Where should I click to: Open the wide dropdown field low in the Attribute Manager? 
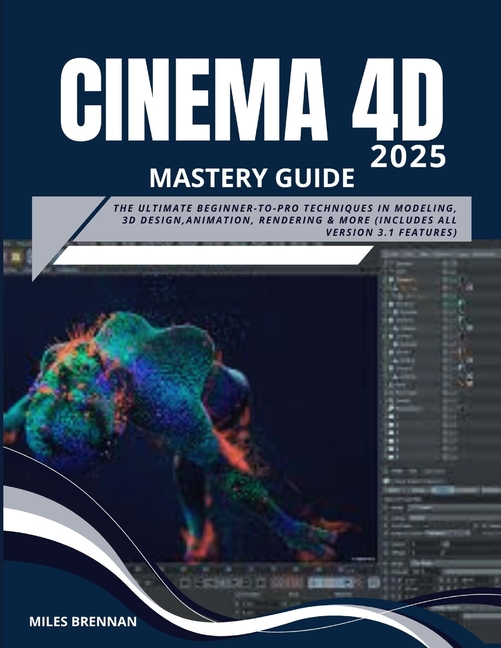pos(455,564)
